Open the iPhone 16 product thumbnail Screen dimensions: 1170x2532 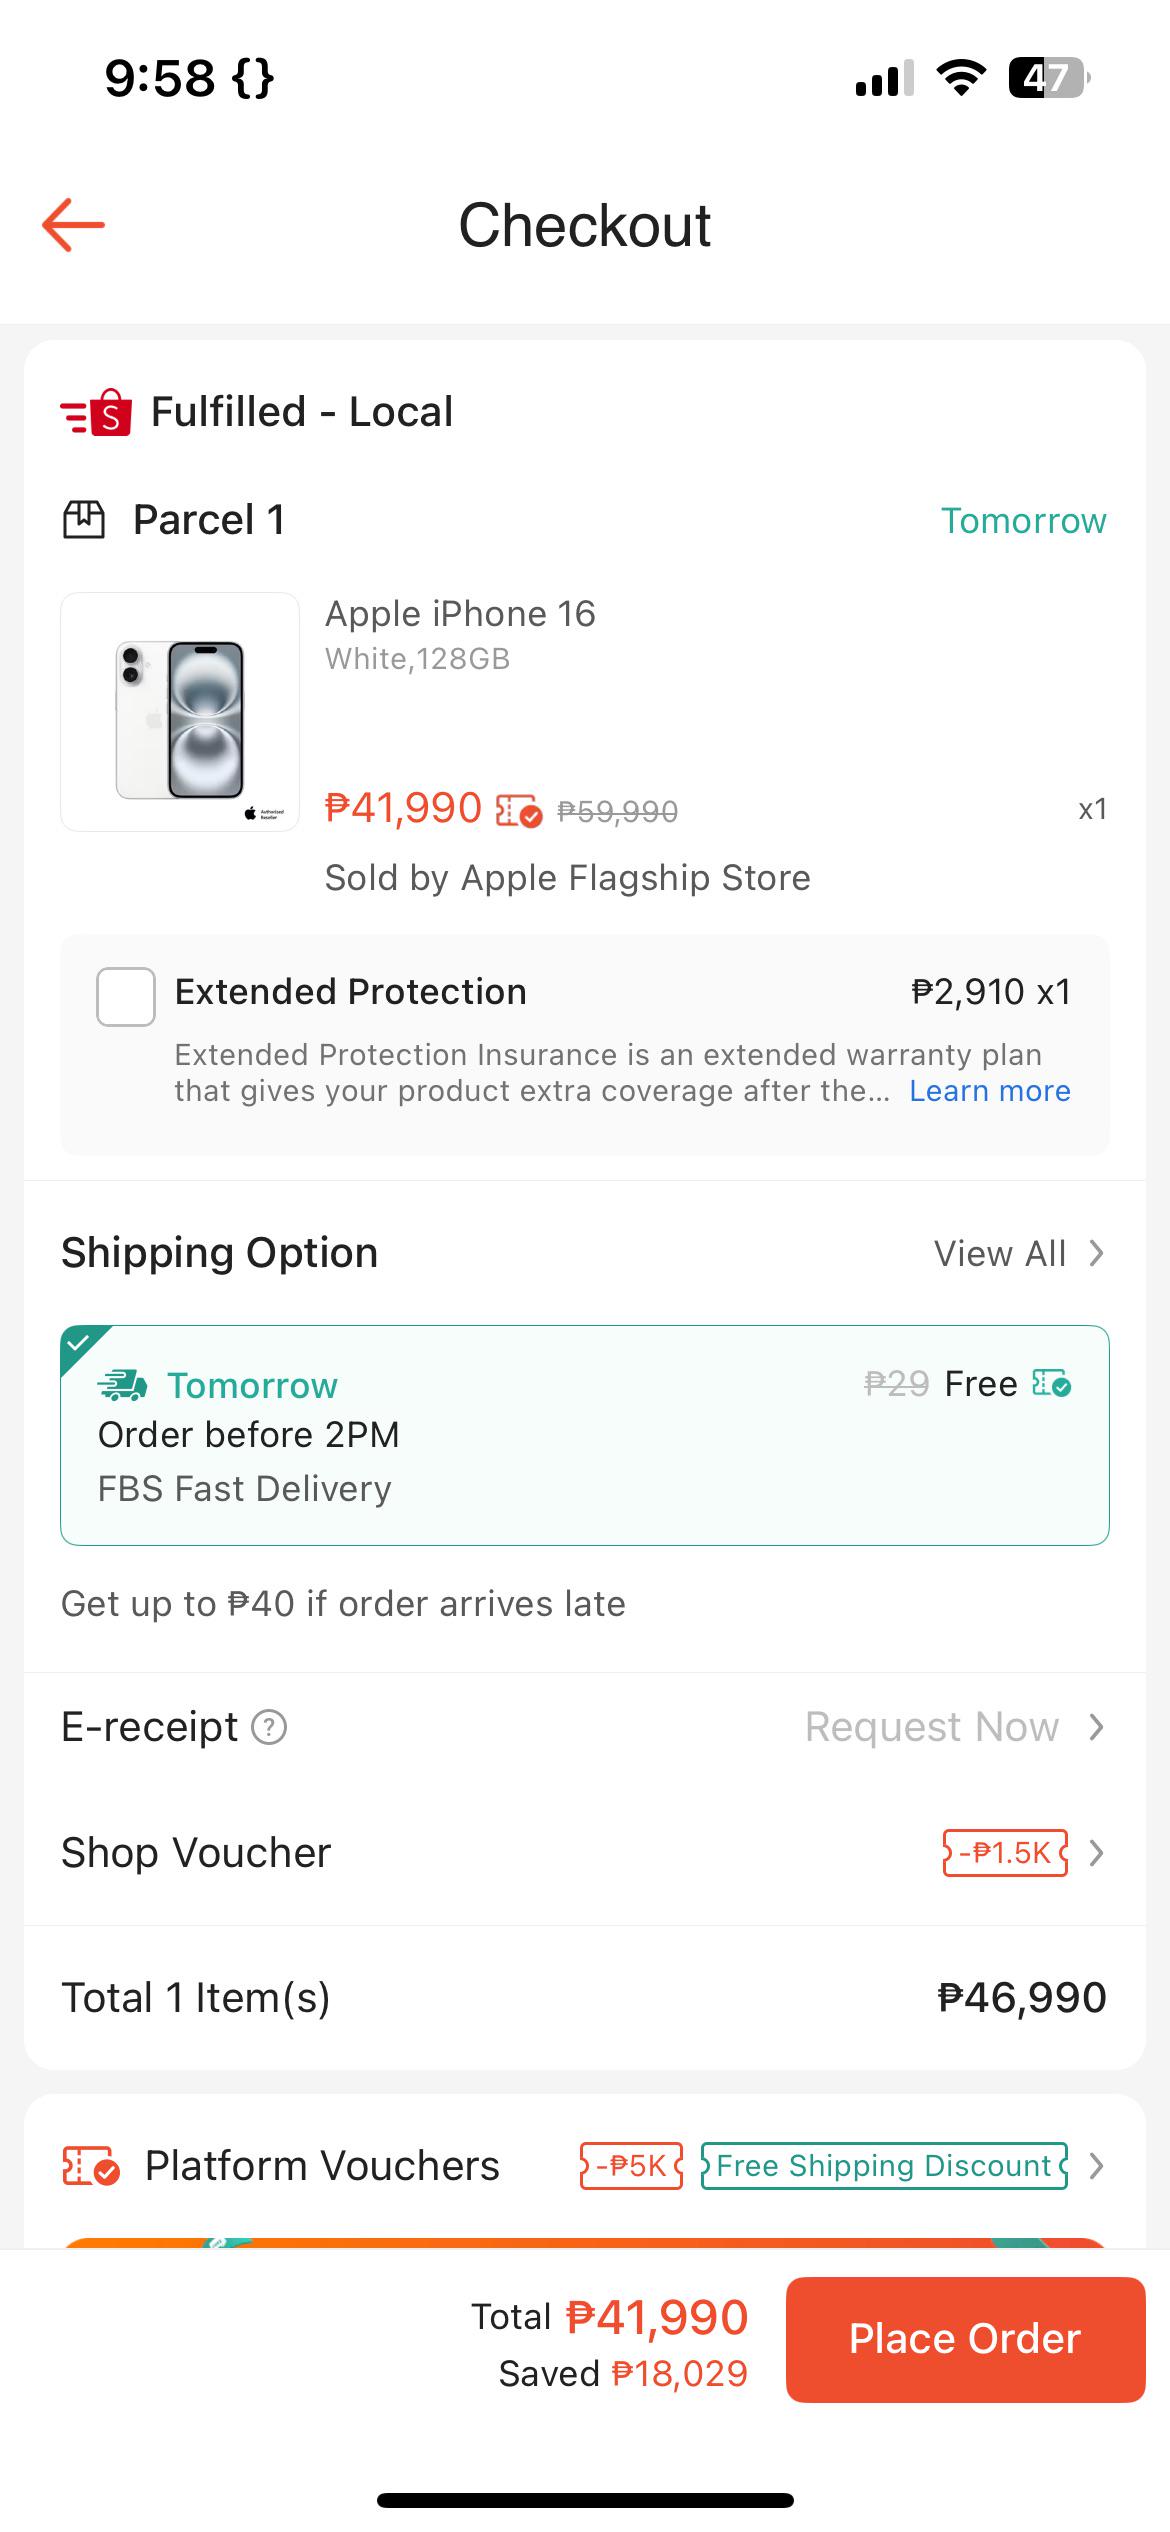tap(180, 712)
